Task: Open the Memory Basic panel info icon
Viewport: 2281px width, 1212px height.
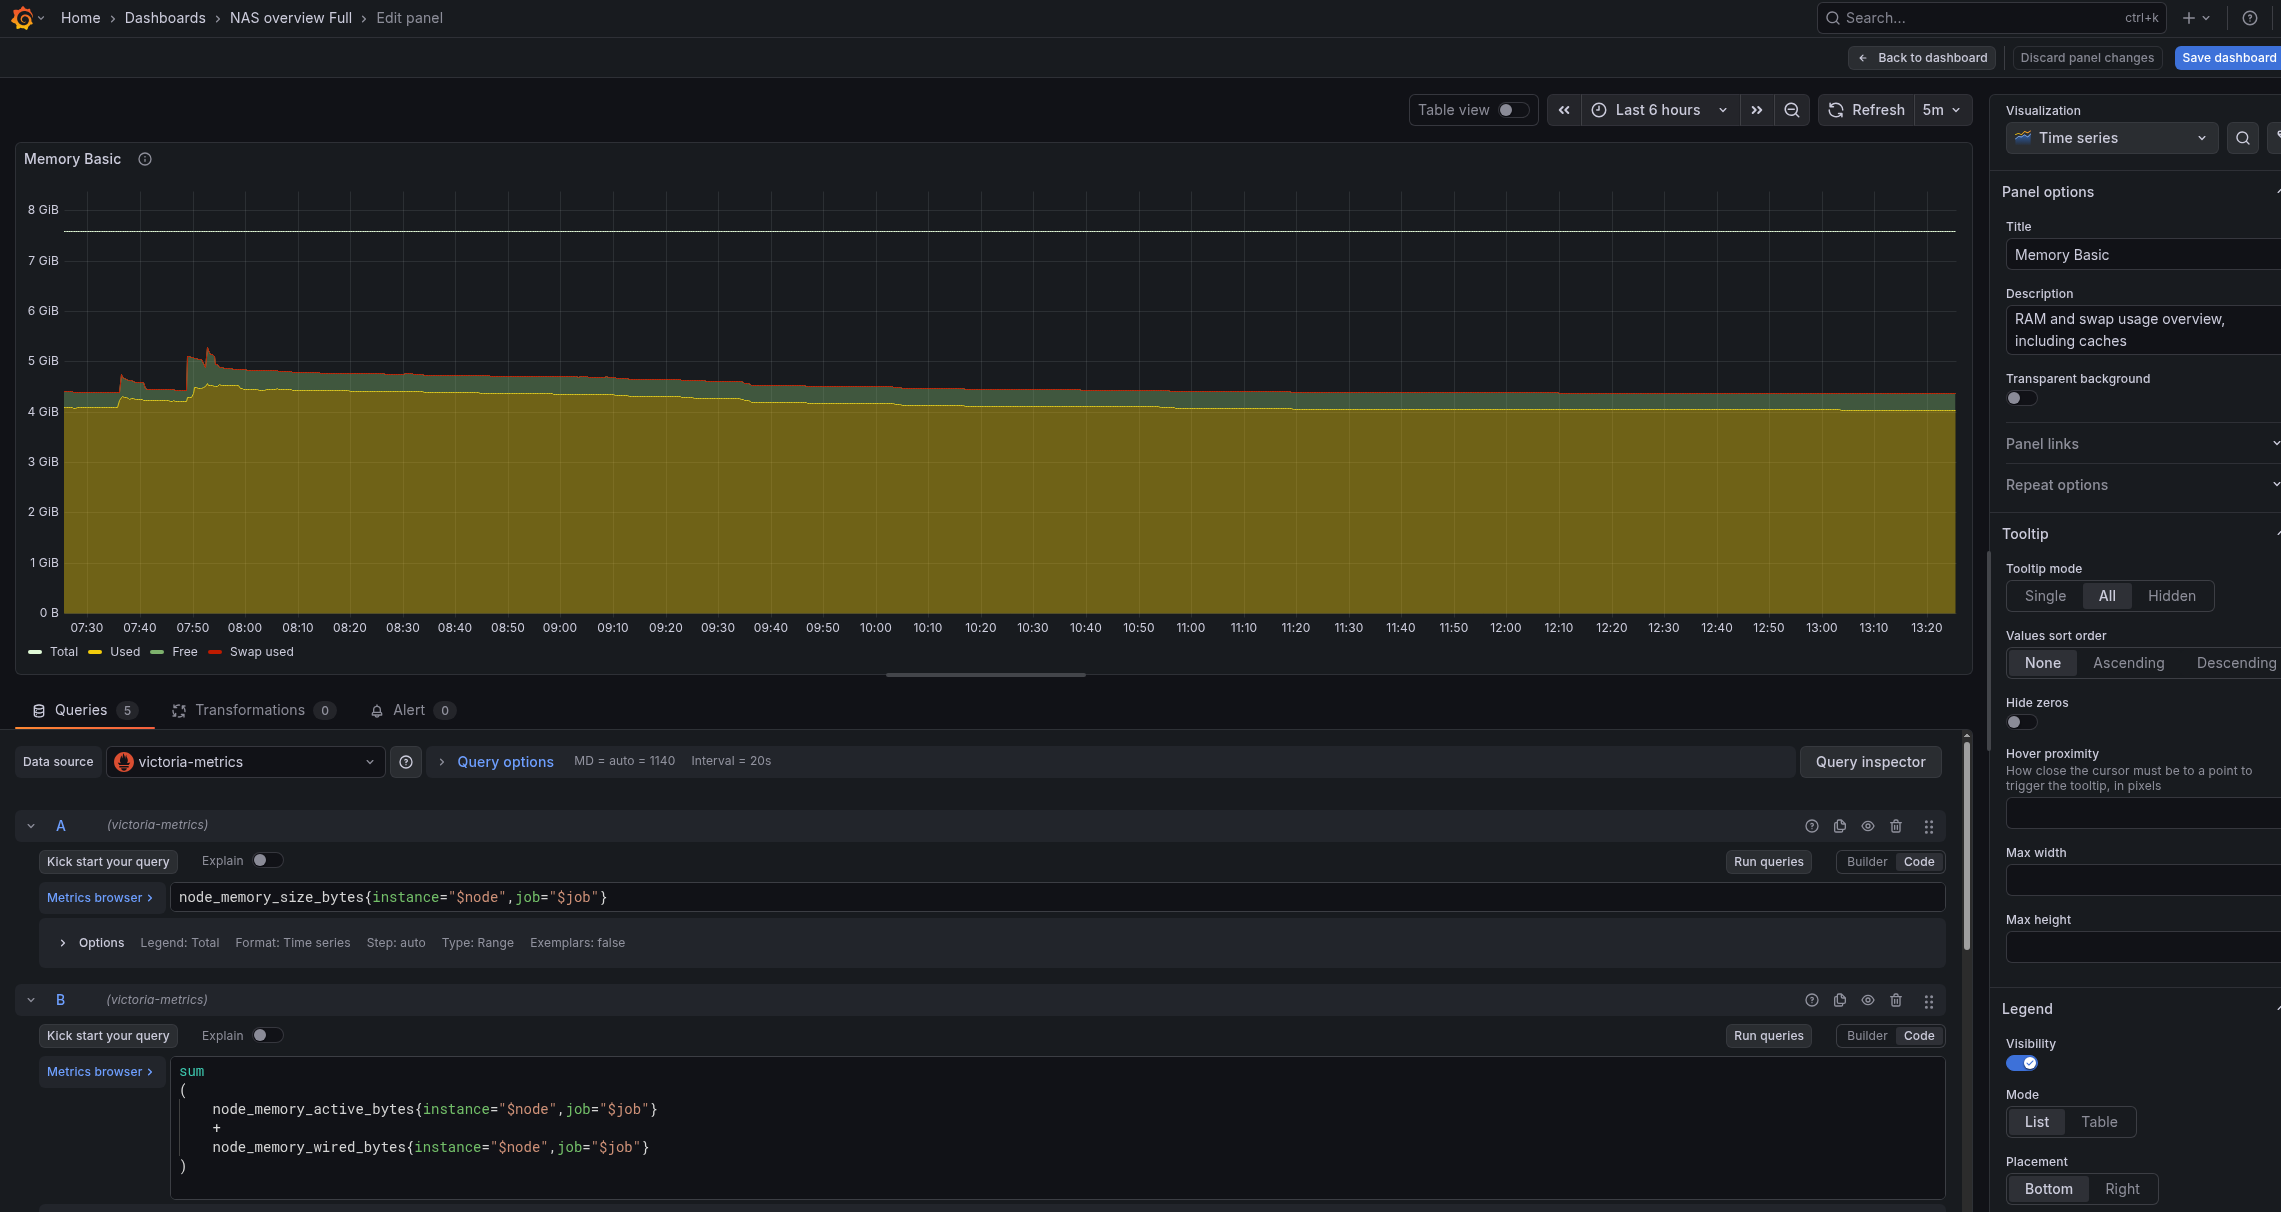Action: pos(145,159)
